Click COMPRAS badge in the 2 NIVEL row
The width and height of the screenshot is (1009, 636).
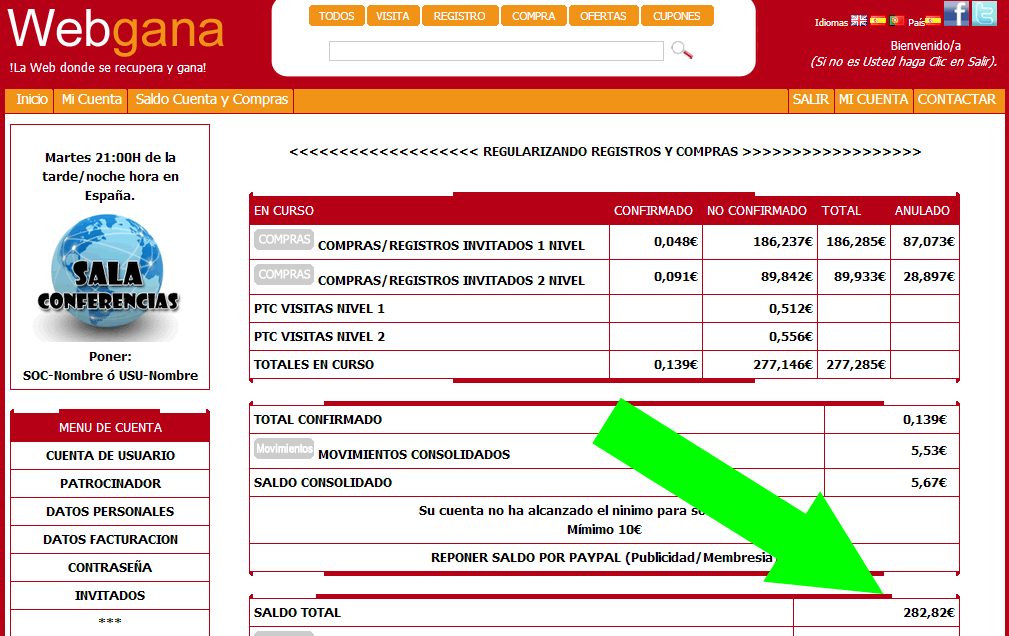tap(284, 274)
